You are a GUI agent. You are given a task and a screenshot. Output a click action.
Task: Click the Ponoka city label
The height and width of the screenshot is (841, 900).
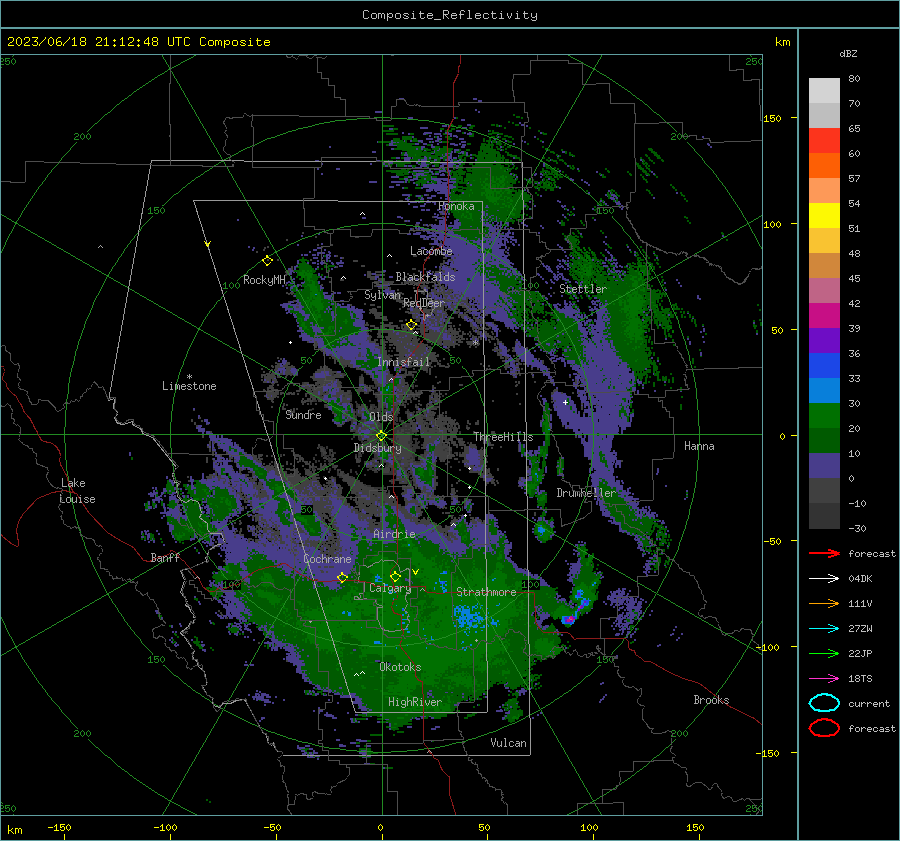tap(456, 206)
